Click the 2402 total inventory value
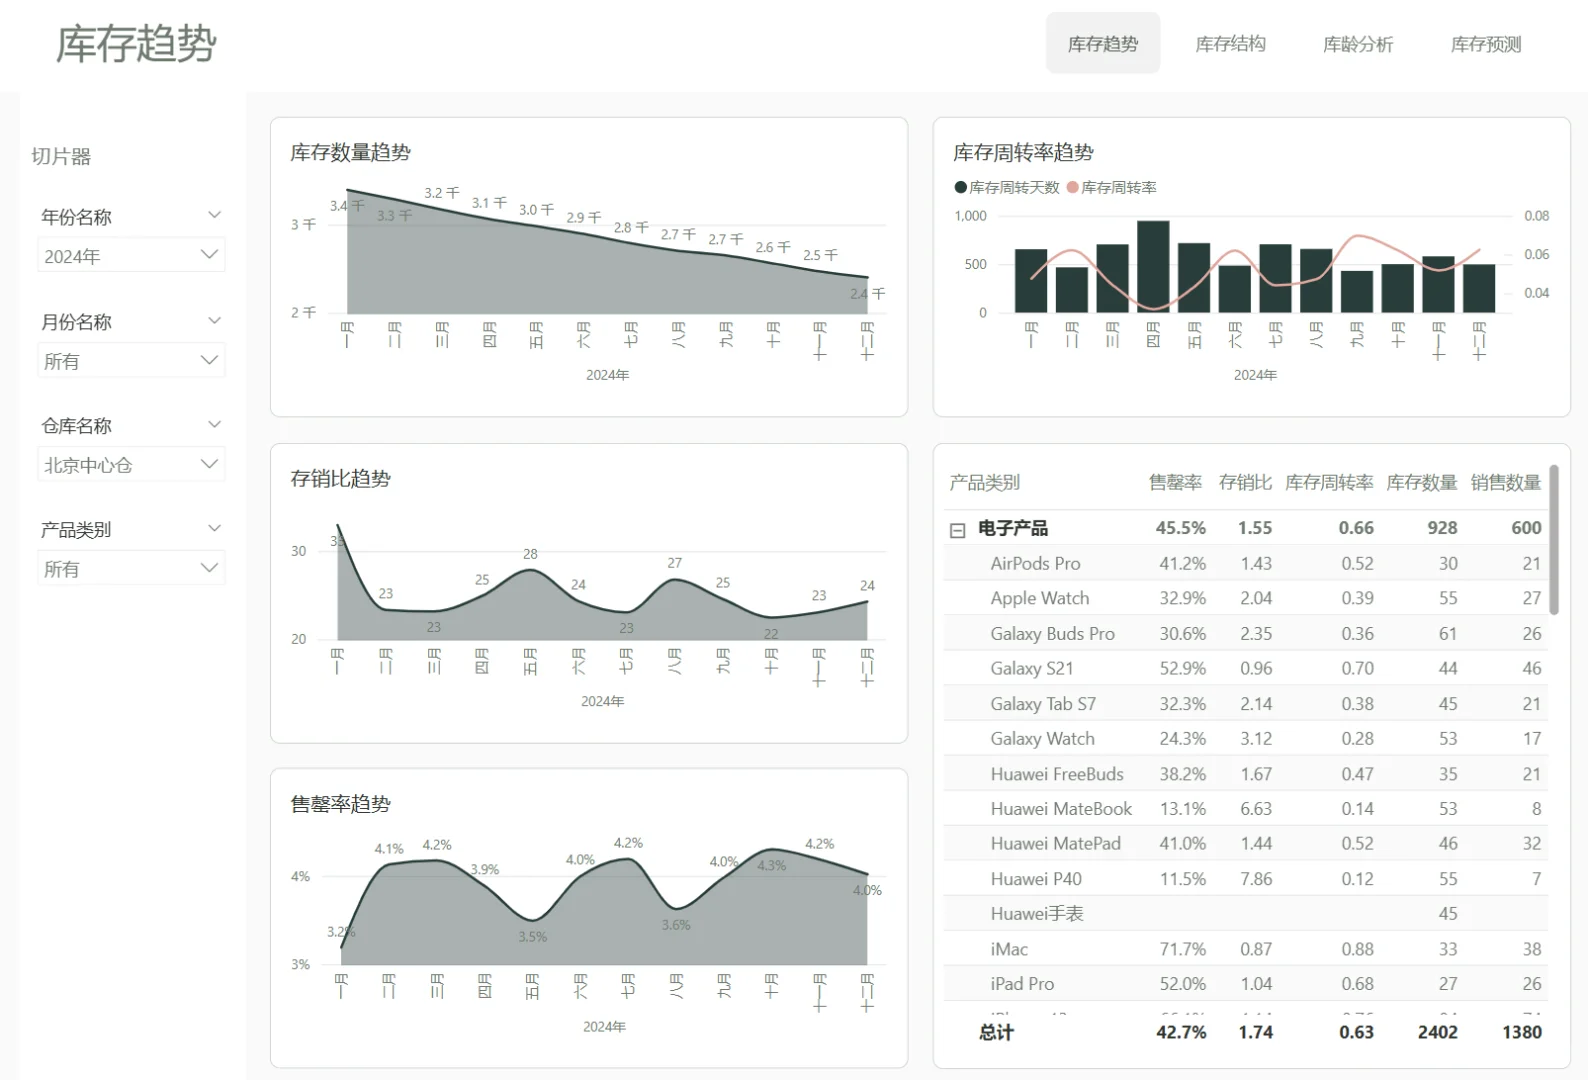Screen dimensions: 1588x1080 (1438, 1032)
